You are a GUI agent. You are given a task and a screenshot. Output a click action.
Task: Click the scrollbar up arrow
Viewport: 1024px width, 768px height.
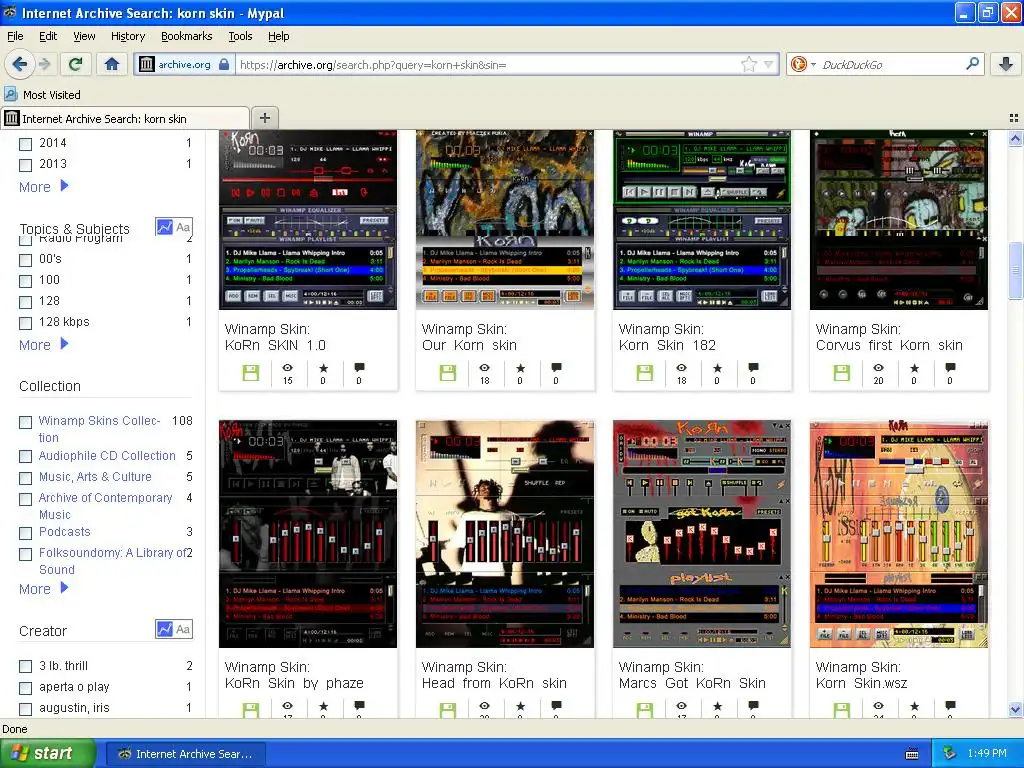1015,138
